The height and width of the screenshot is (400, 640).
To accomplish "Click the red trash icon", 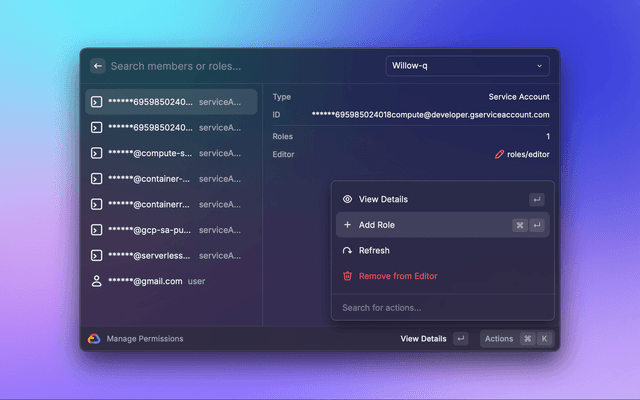I will tap(347, 276).
